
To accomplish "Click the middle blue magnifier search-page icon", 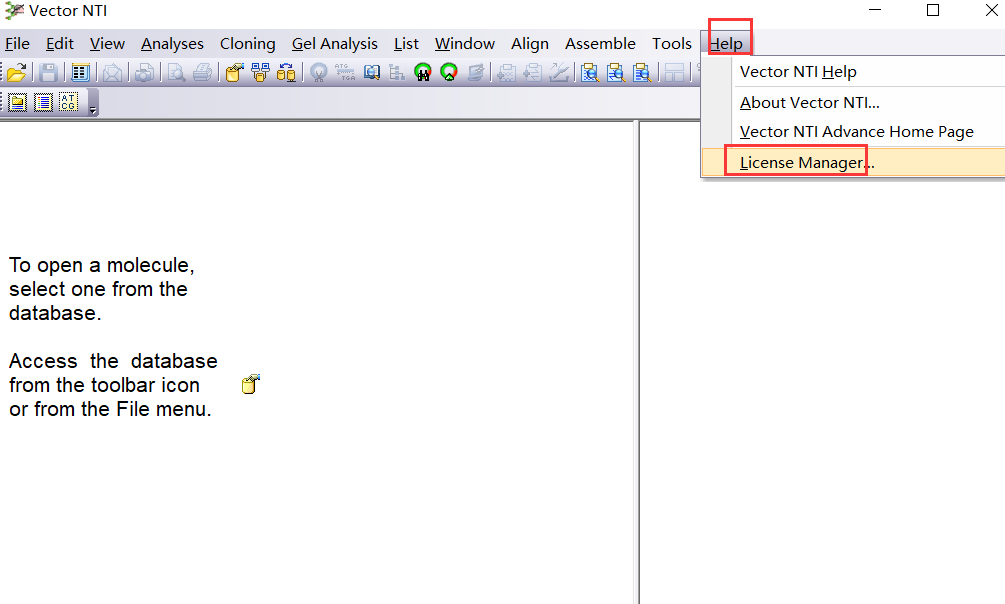I will tap(615, 72).
